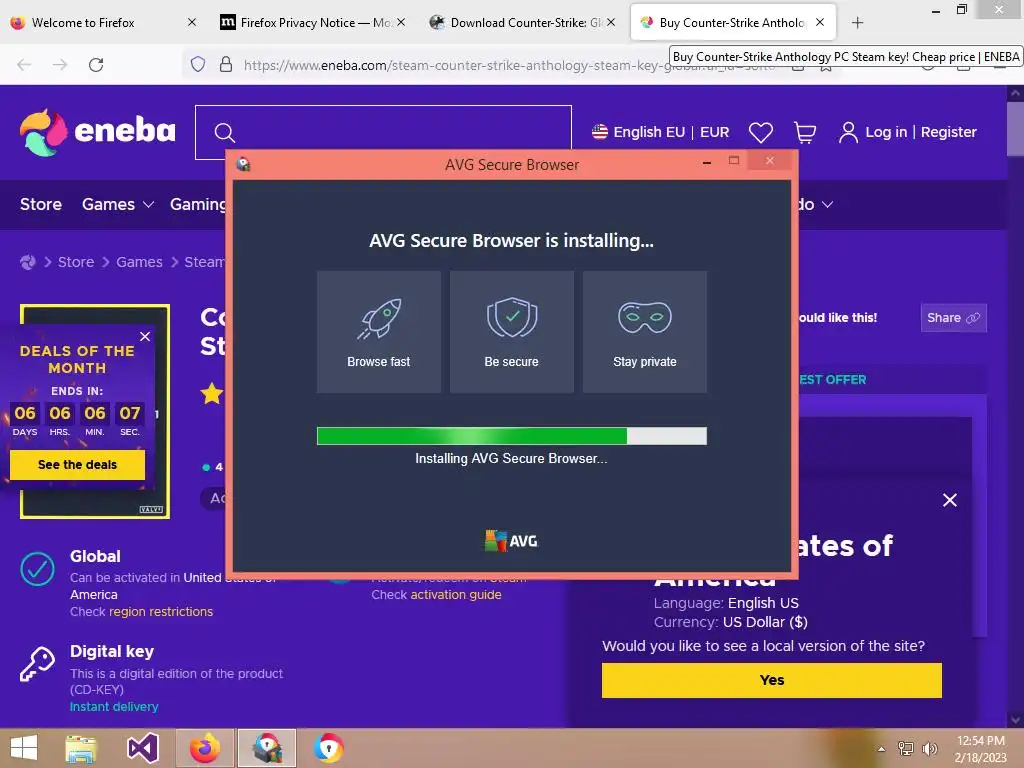
Task: Minimize the AVG Secure Browser installer
Action: pos(707,163)
